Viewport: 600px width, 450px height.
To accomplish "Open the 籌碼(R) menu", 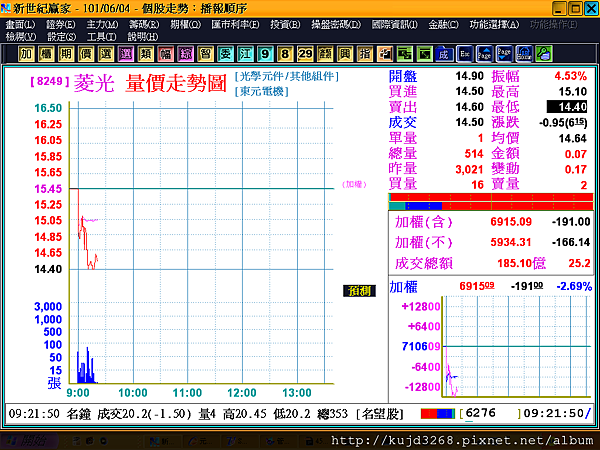I will (x=144, y=25).
